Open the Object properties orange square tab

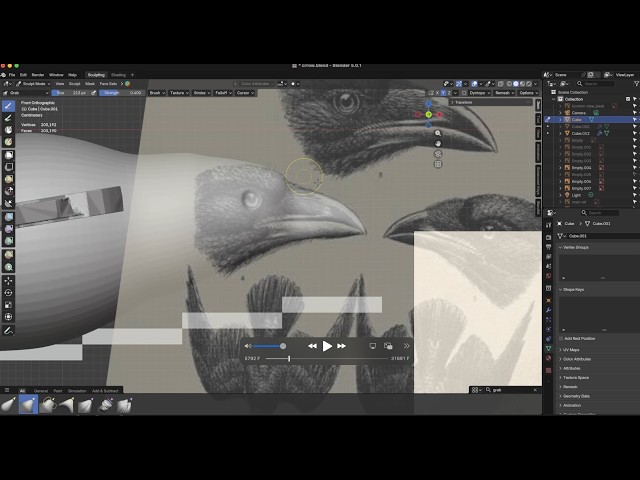point(549,300)
